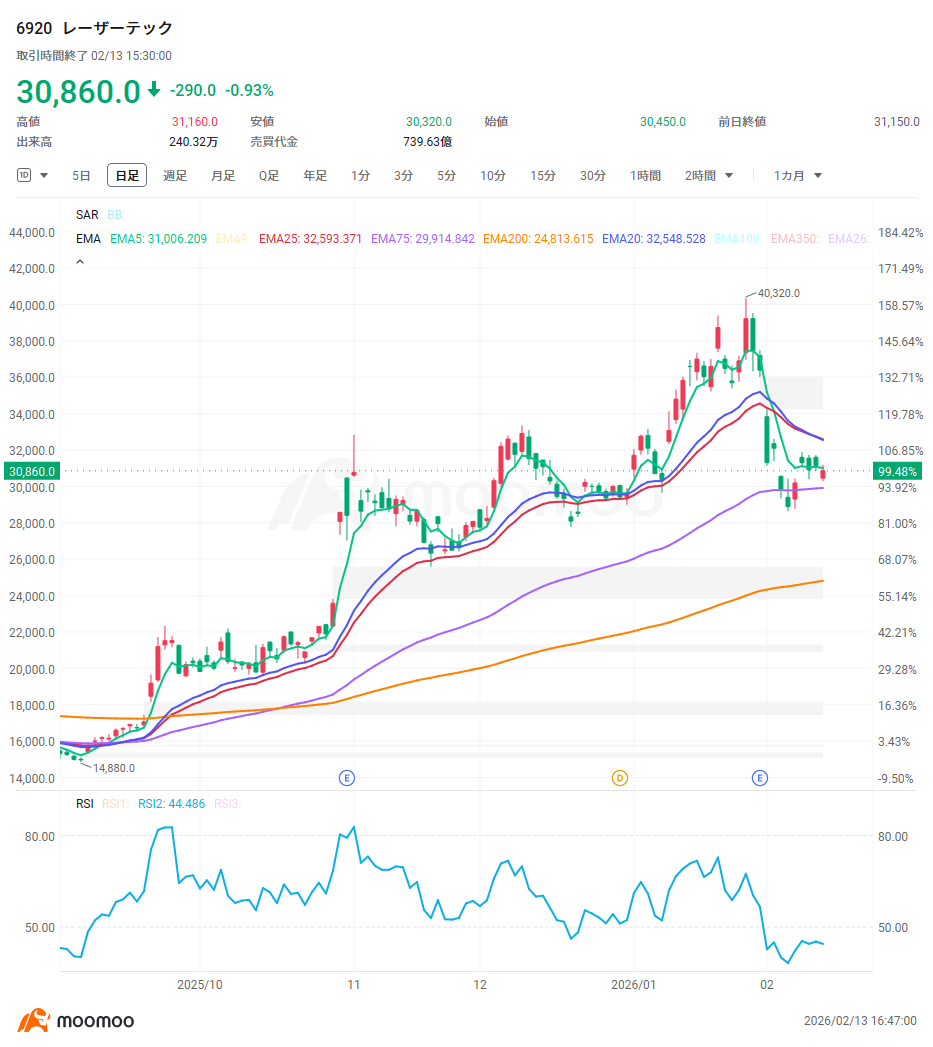Click the RSI indicator name label
Screen dimensions: 933x1047
pos(85,804)
